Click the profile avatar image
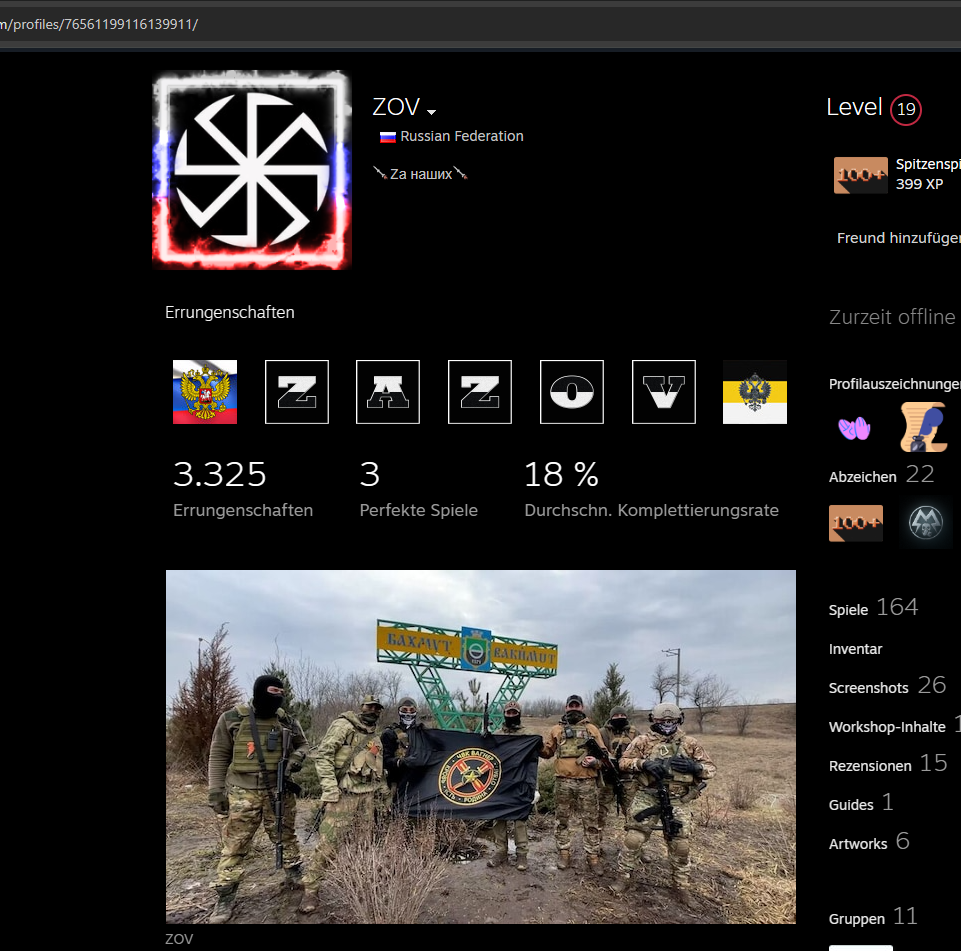961x951 pixels. coord(252,169)
